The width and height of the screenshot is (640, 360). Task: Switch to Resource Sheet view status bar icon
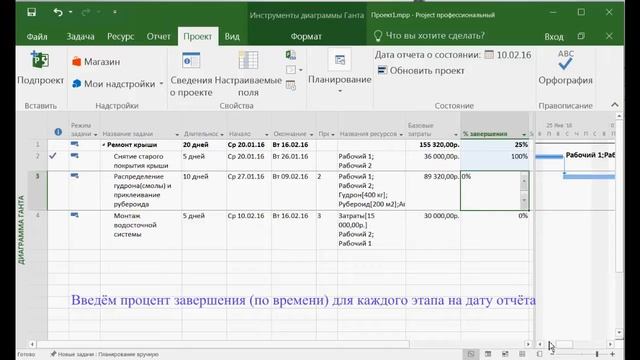tap(522, 354)
